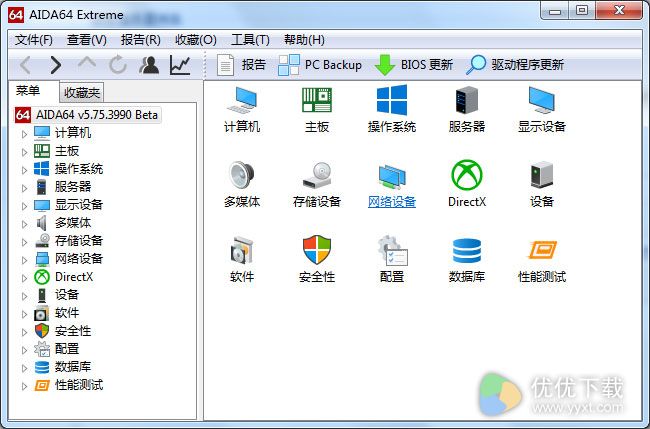
Task: Click the 网络设备 icon in the tree
Action: point(42,259)
